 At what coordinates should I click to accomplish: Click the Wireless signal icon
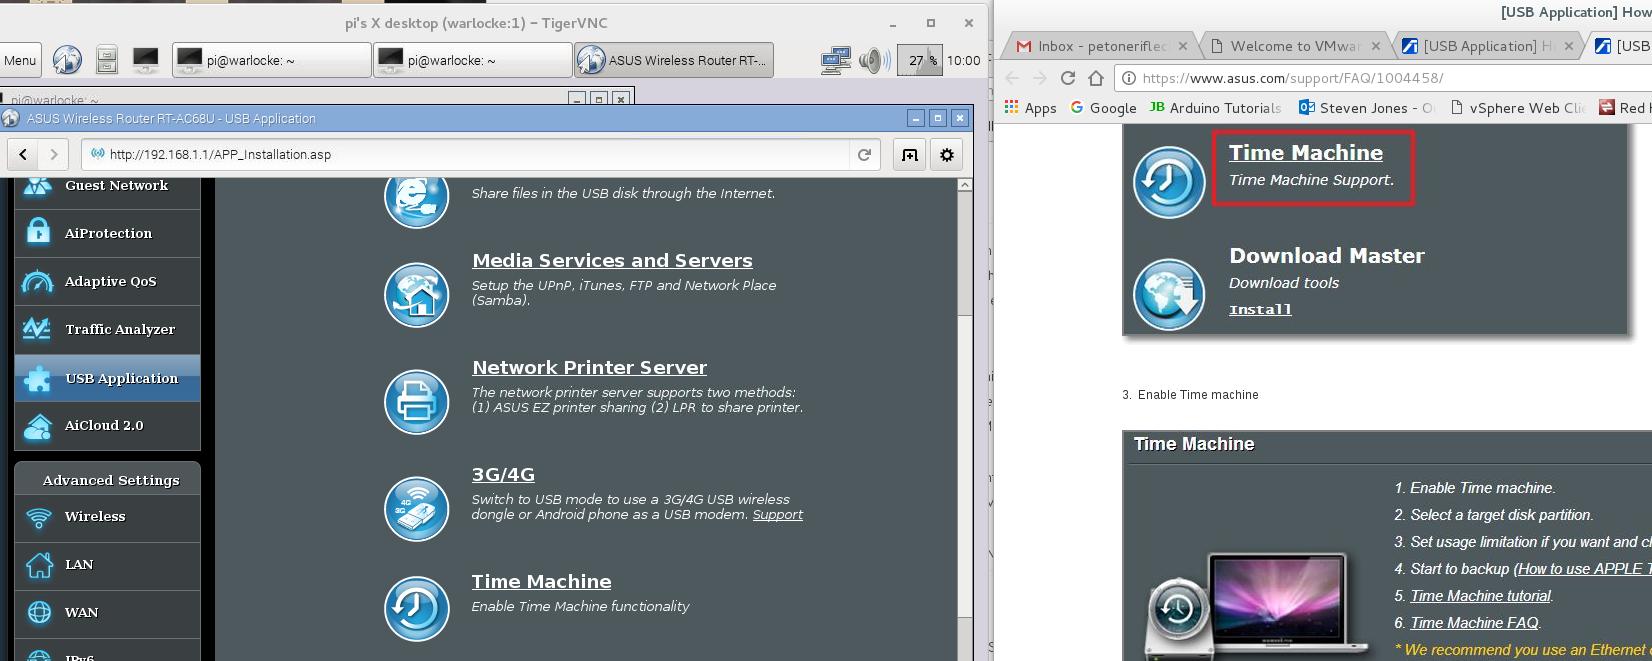click(x=39, y=518)
